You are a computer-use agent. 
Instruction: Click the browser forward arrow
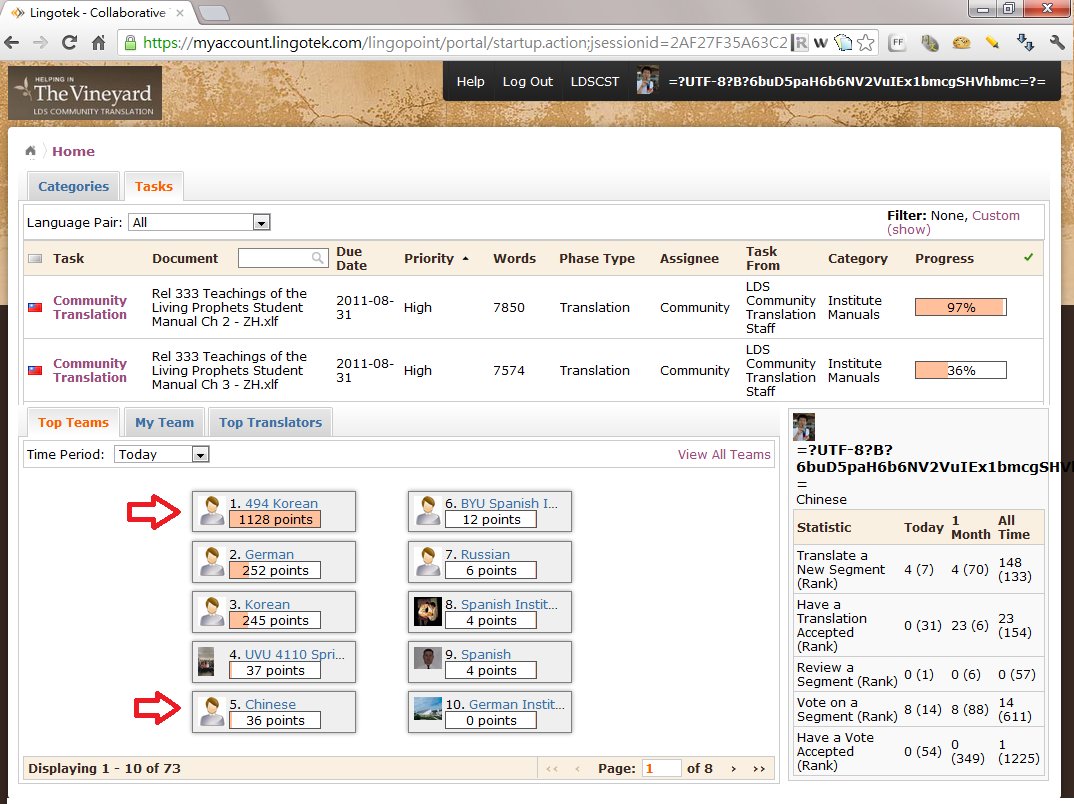tap(40, 43)
